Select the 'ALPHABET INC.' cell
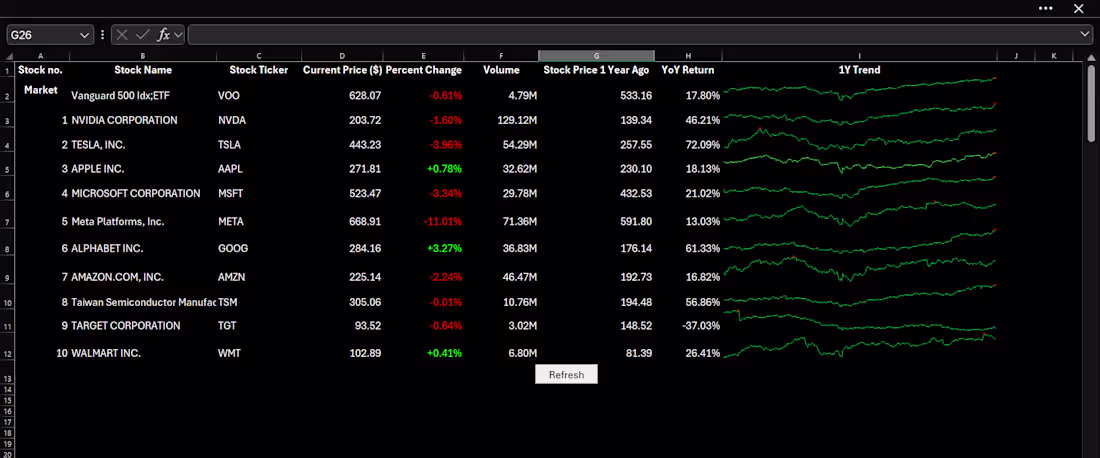Image resolution: width=1100 pixels, height=458 pixels. pyautogui.click(x=107, y=249)
